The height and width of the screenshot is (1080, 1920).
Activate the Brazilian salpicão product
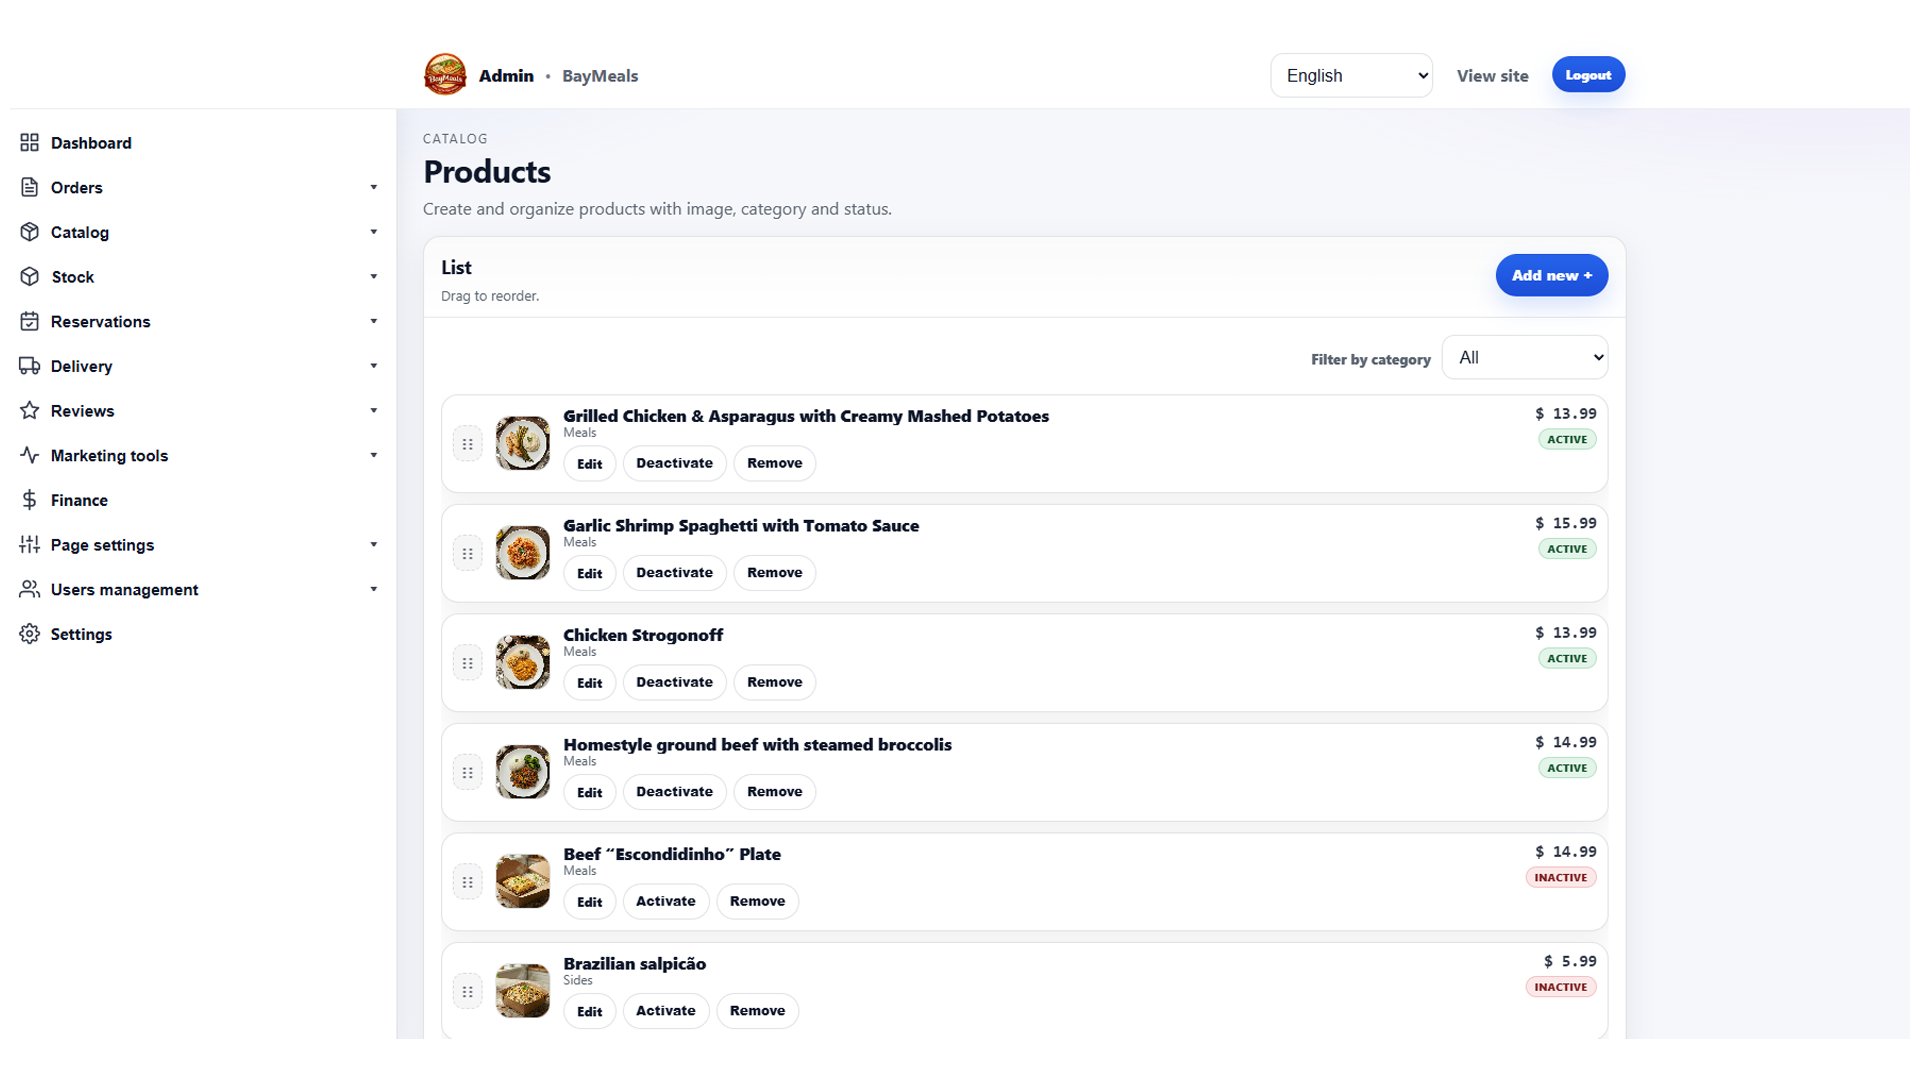point(665,1011)
